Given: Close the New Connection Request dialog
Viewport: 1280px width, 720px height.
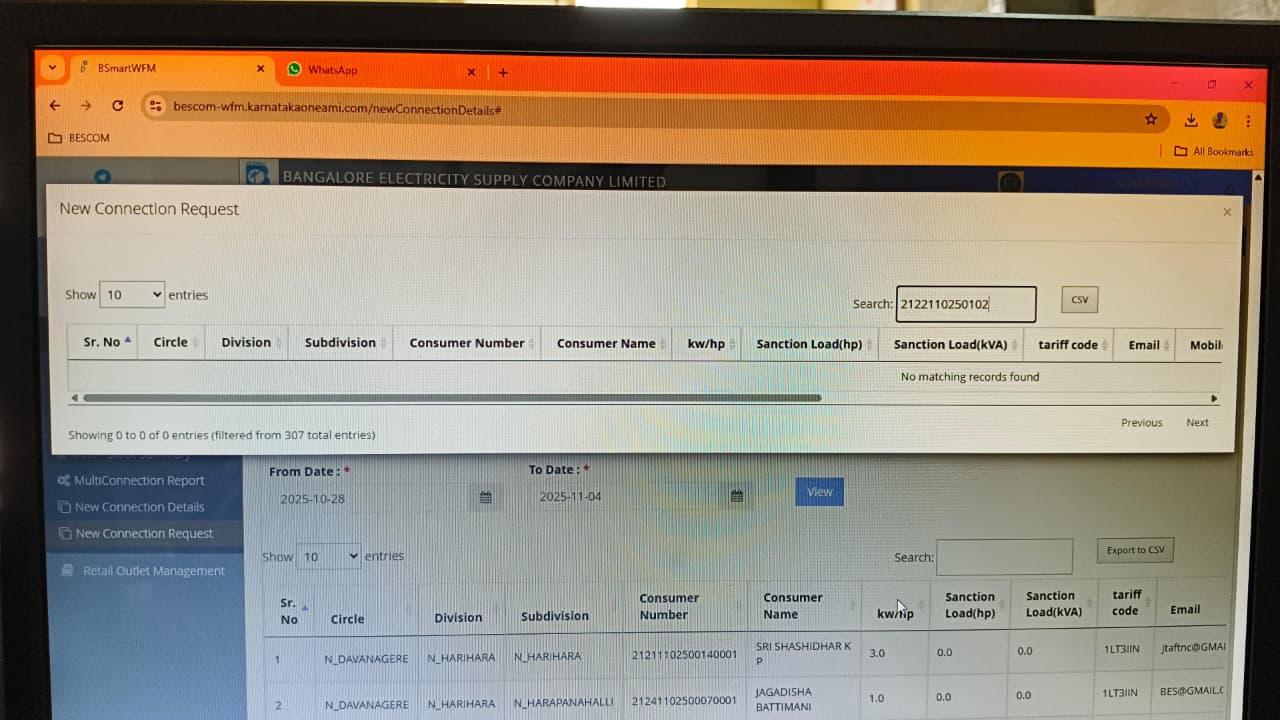Looking at the screenshot, I should click(x=1227, y=212).
